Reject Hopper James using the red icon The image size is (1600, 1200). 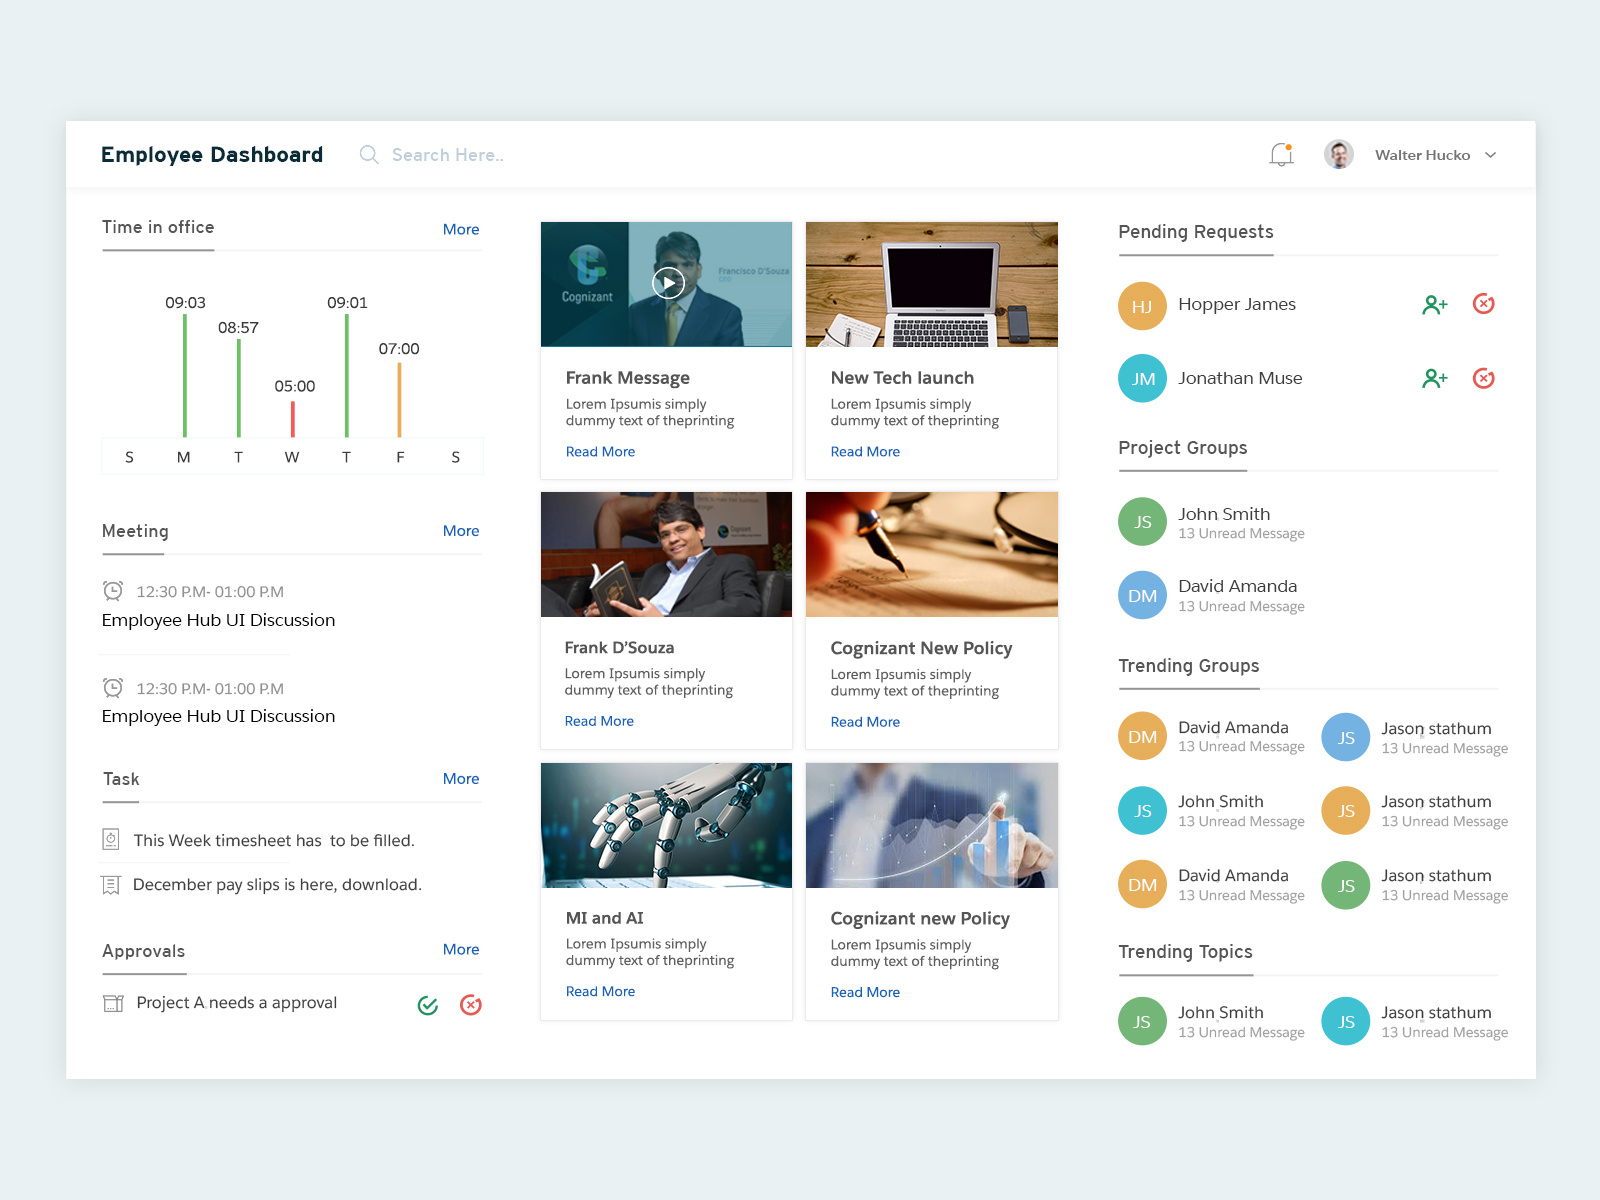(x=1483, y=304)
